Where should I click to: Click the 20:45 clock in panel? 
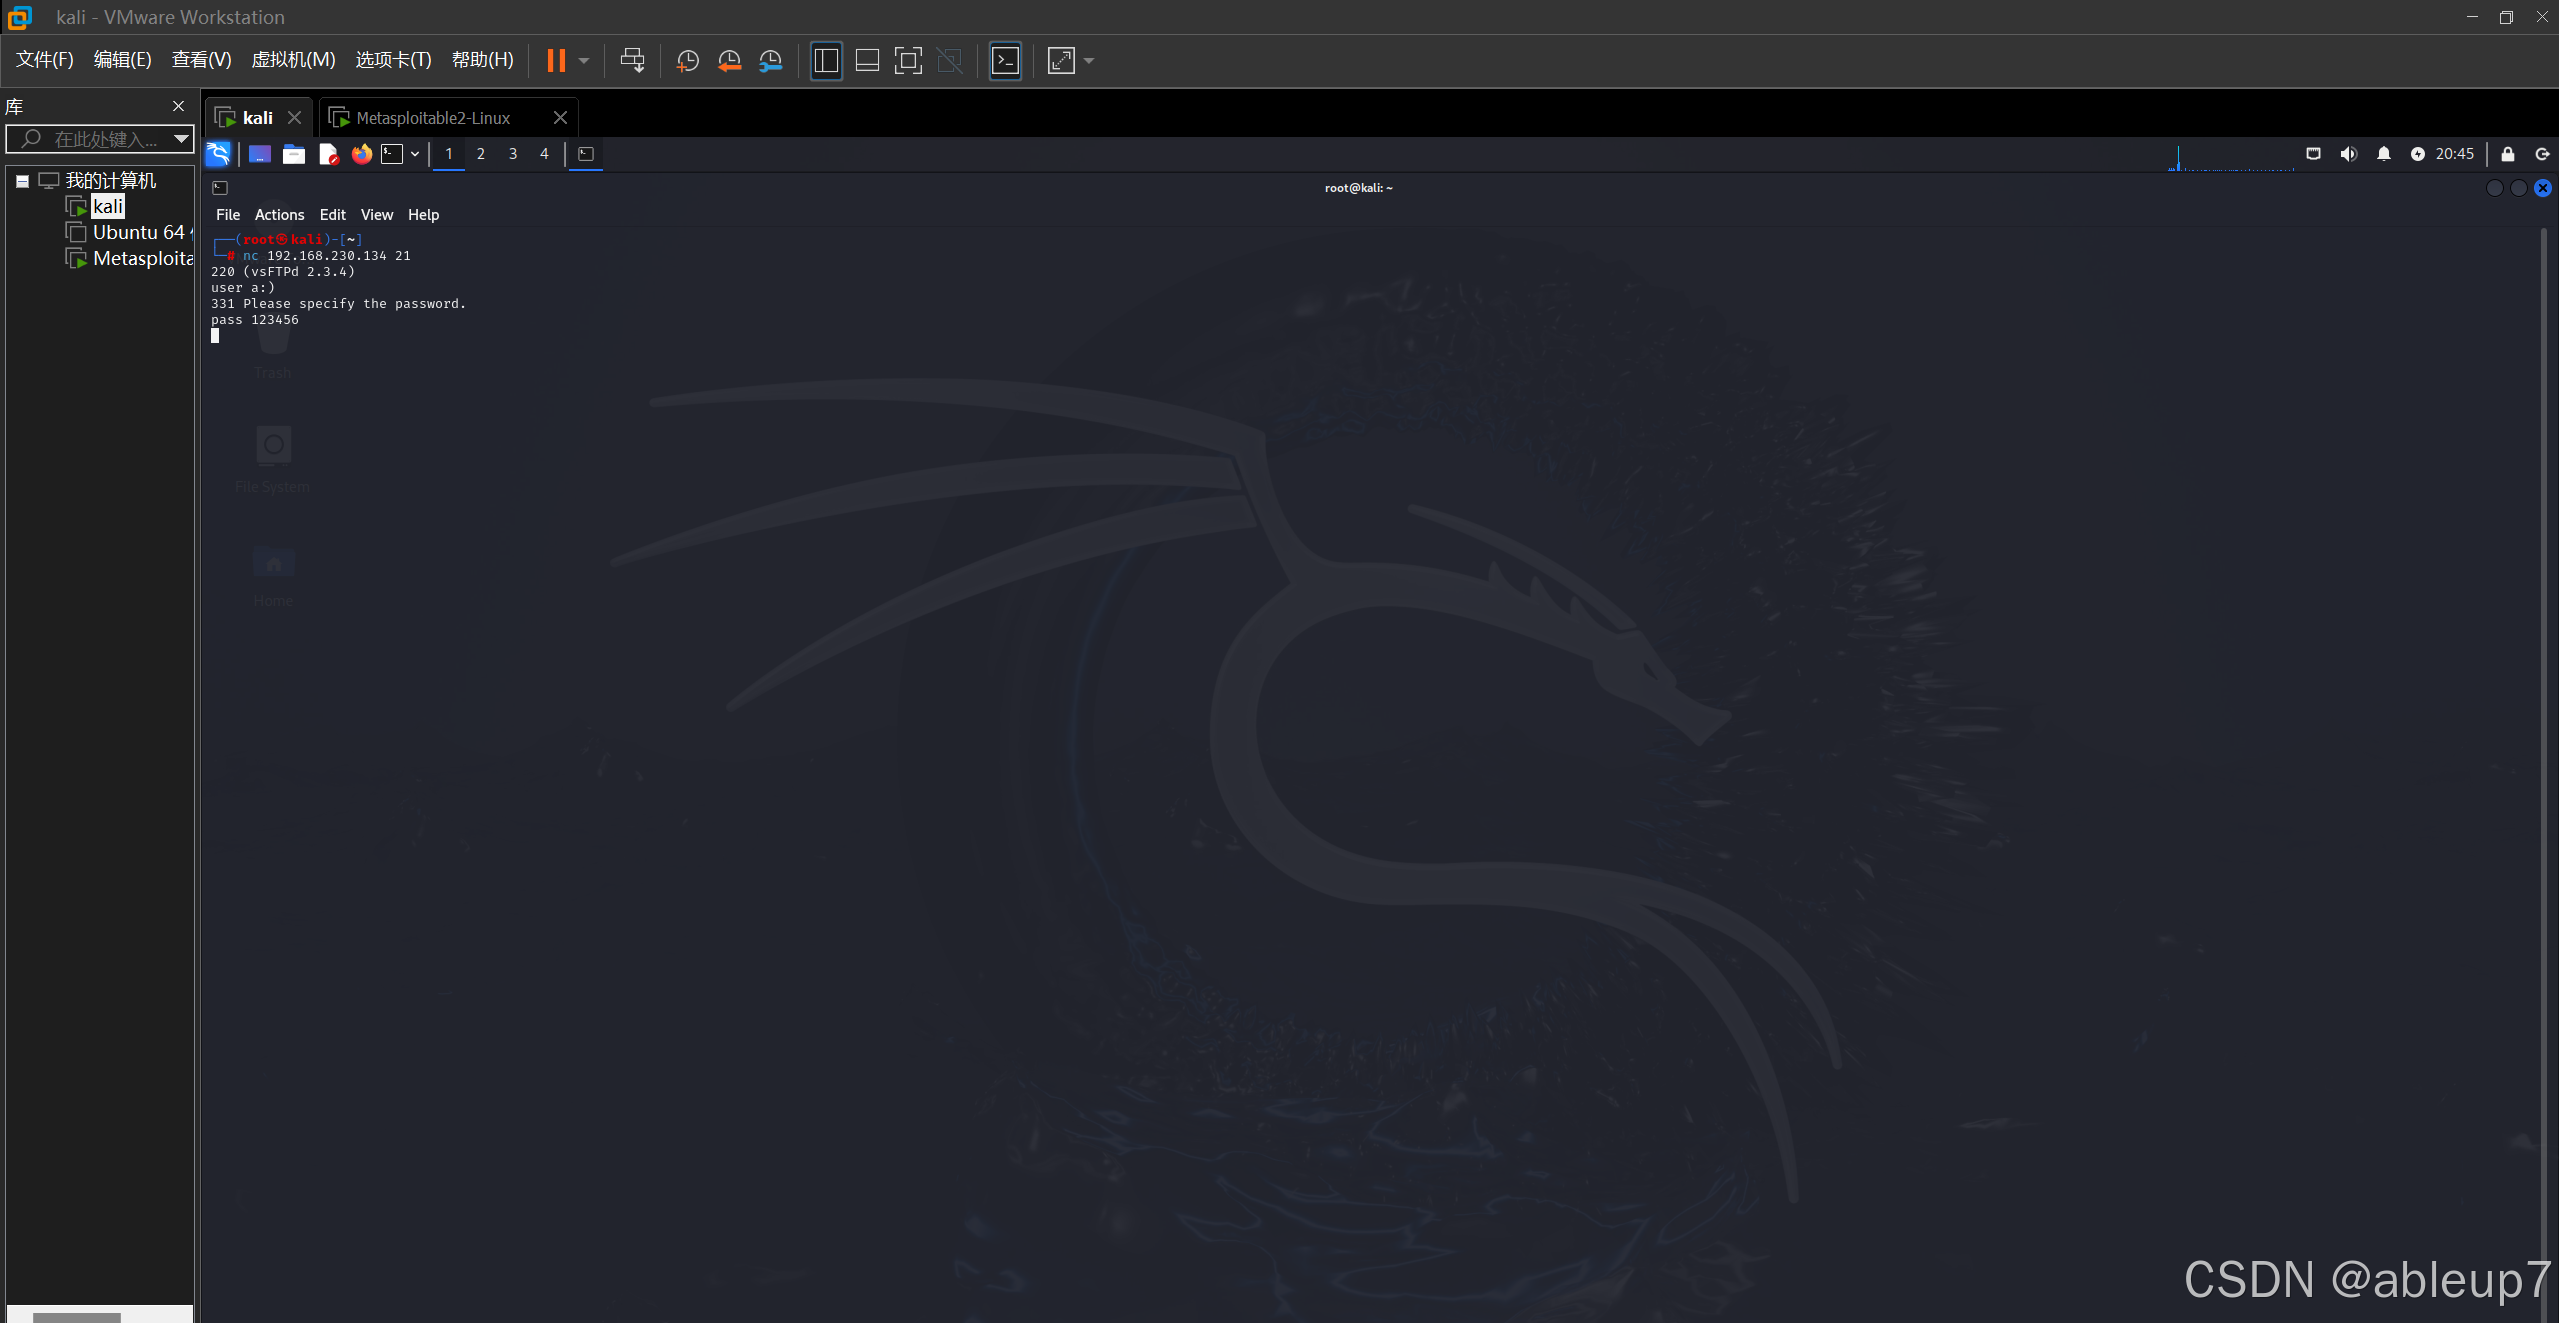2454,154
